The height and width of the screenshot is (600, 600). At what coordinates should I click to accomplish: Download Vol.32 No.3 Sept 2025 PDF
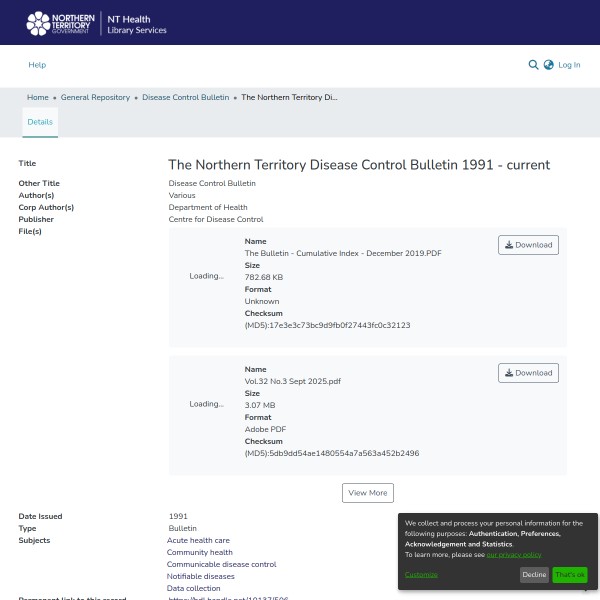click(528, 373)
